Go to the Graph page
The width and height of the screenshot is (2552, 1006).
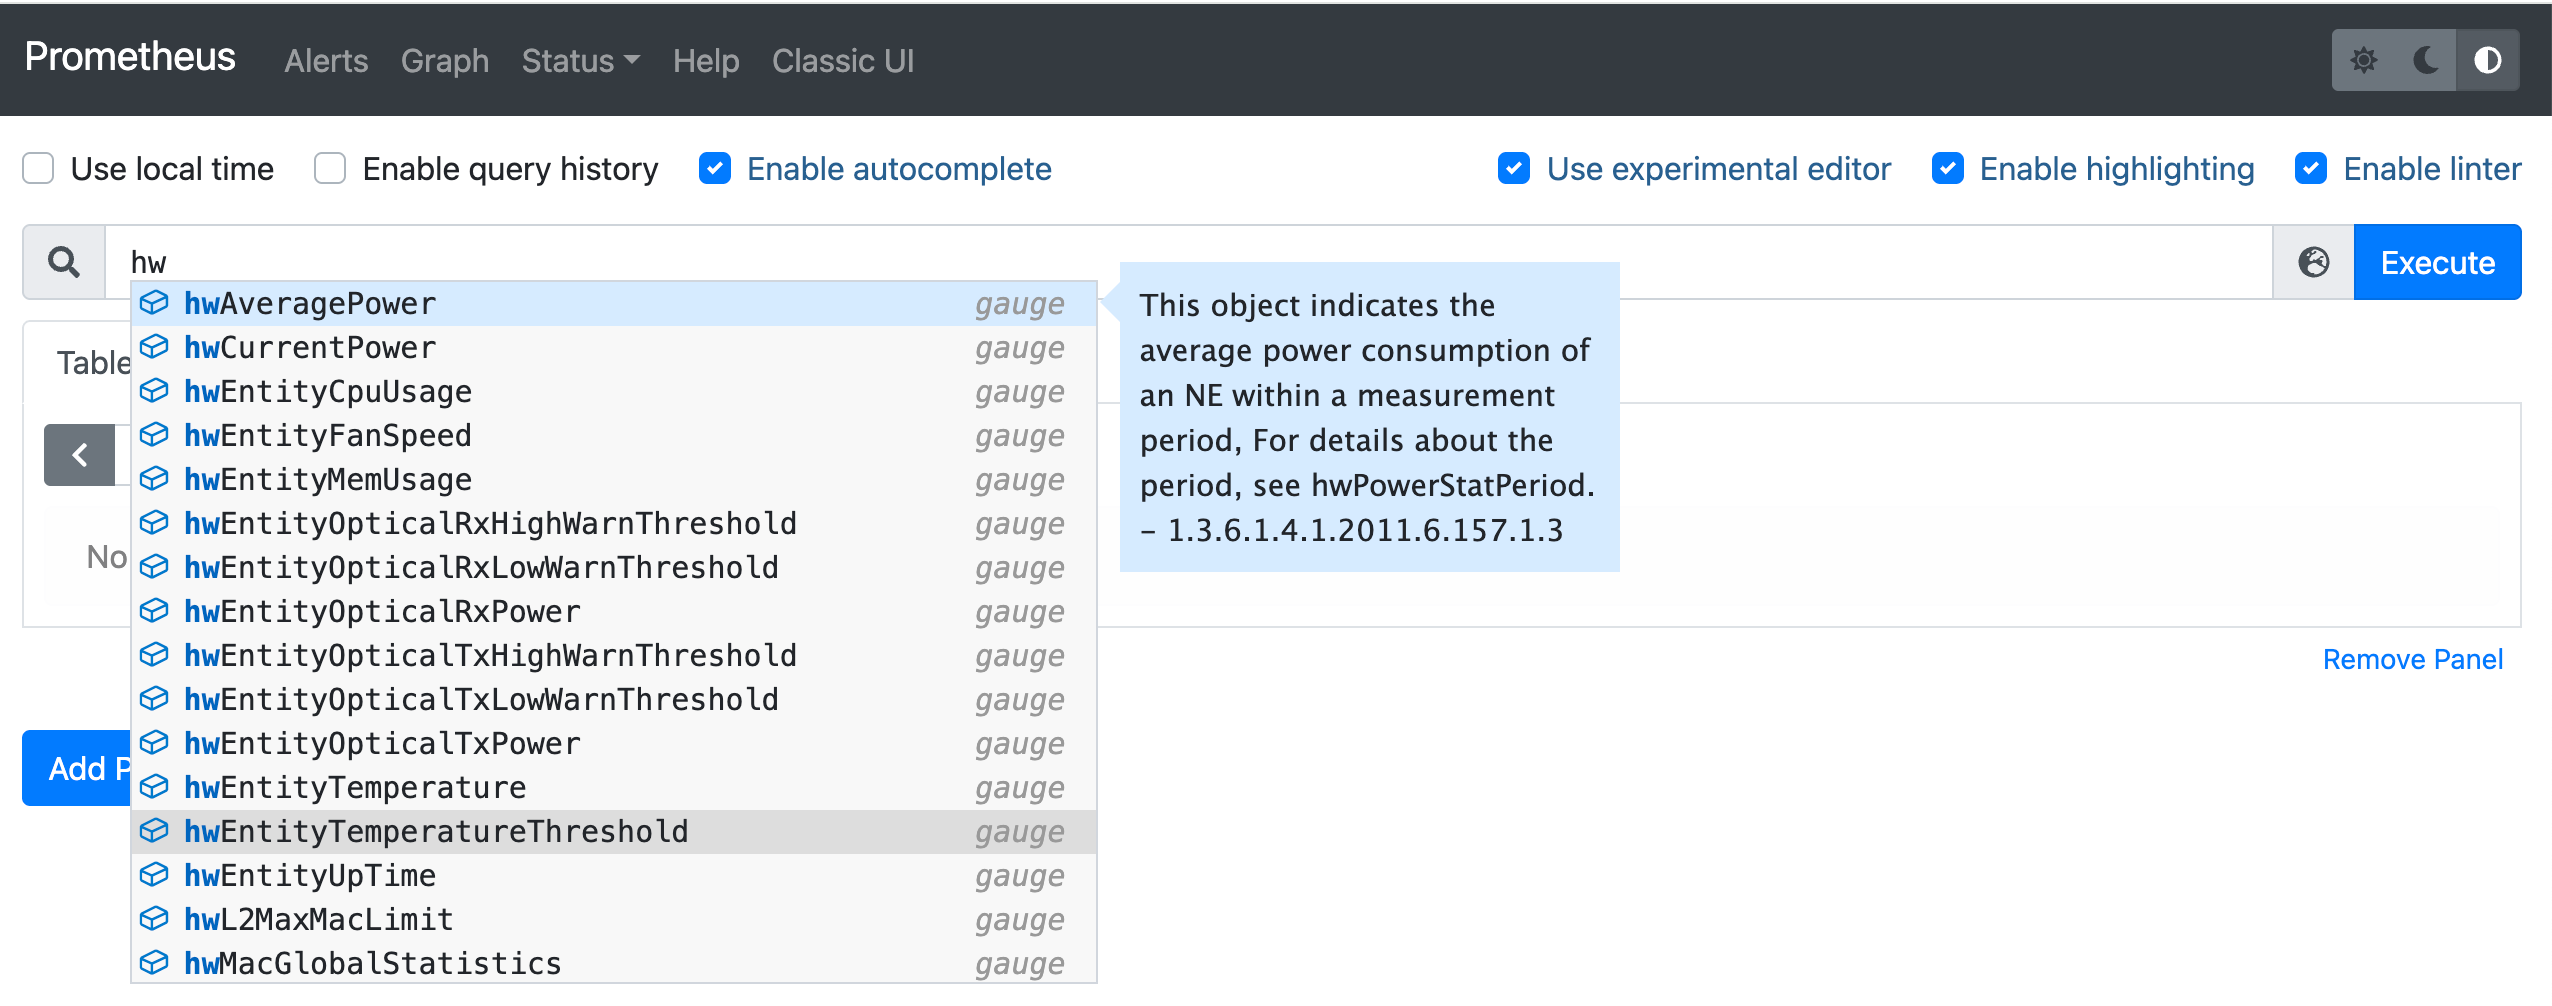445,61
